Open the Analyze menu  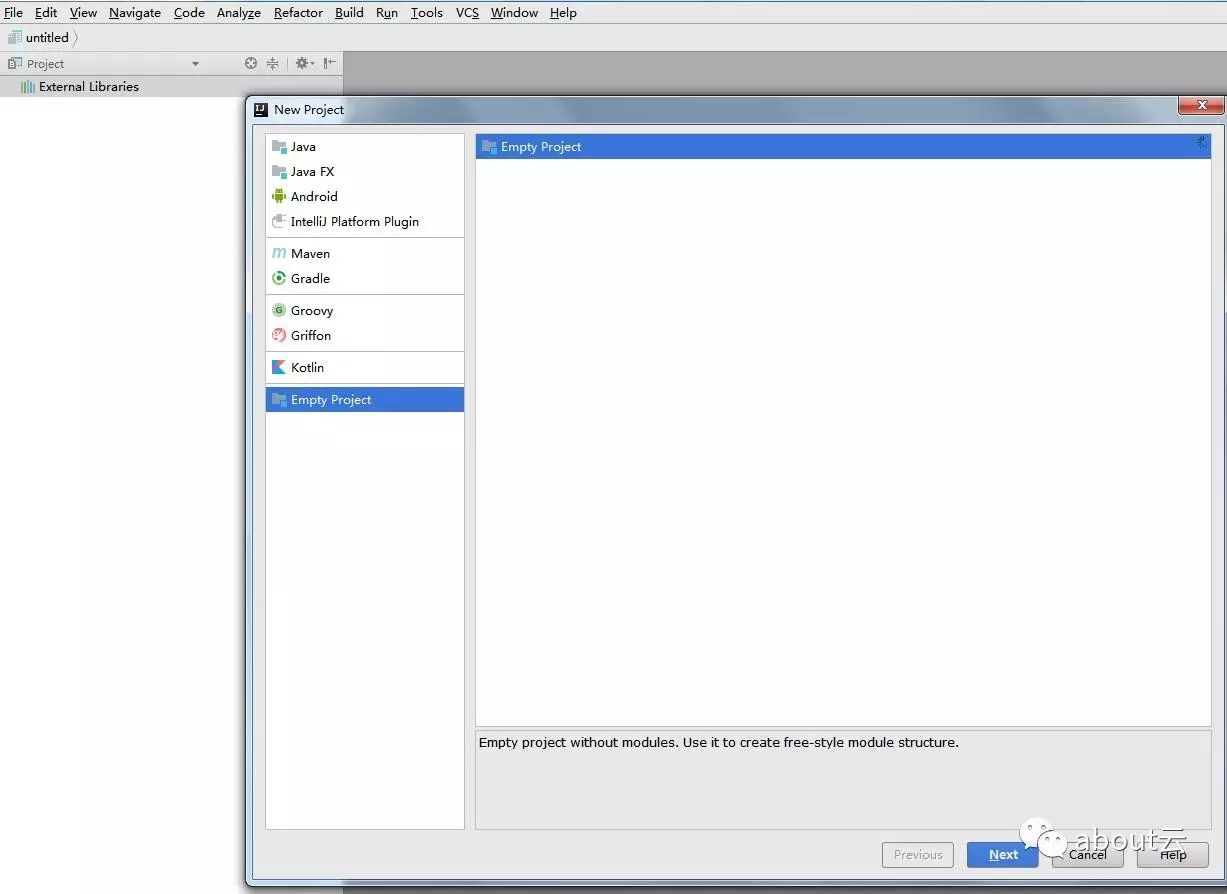click(x=239, y=13)
